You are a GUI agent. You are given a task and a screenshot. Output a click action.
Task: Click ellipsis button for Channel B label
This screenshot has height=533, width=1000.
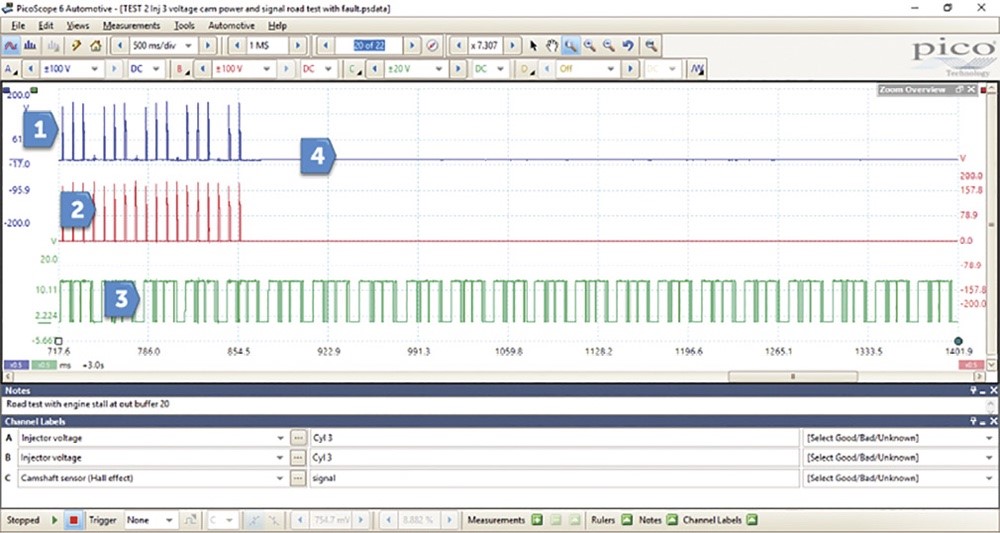(x=298, y=458)
